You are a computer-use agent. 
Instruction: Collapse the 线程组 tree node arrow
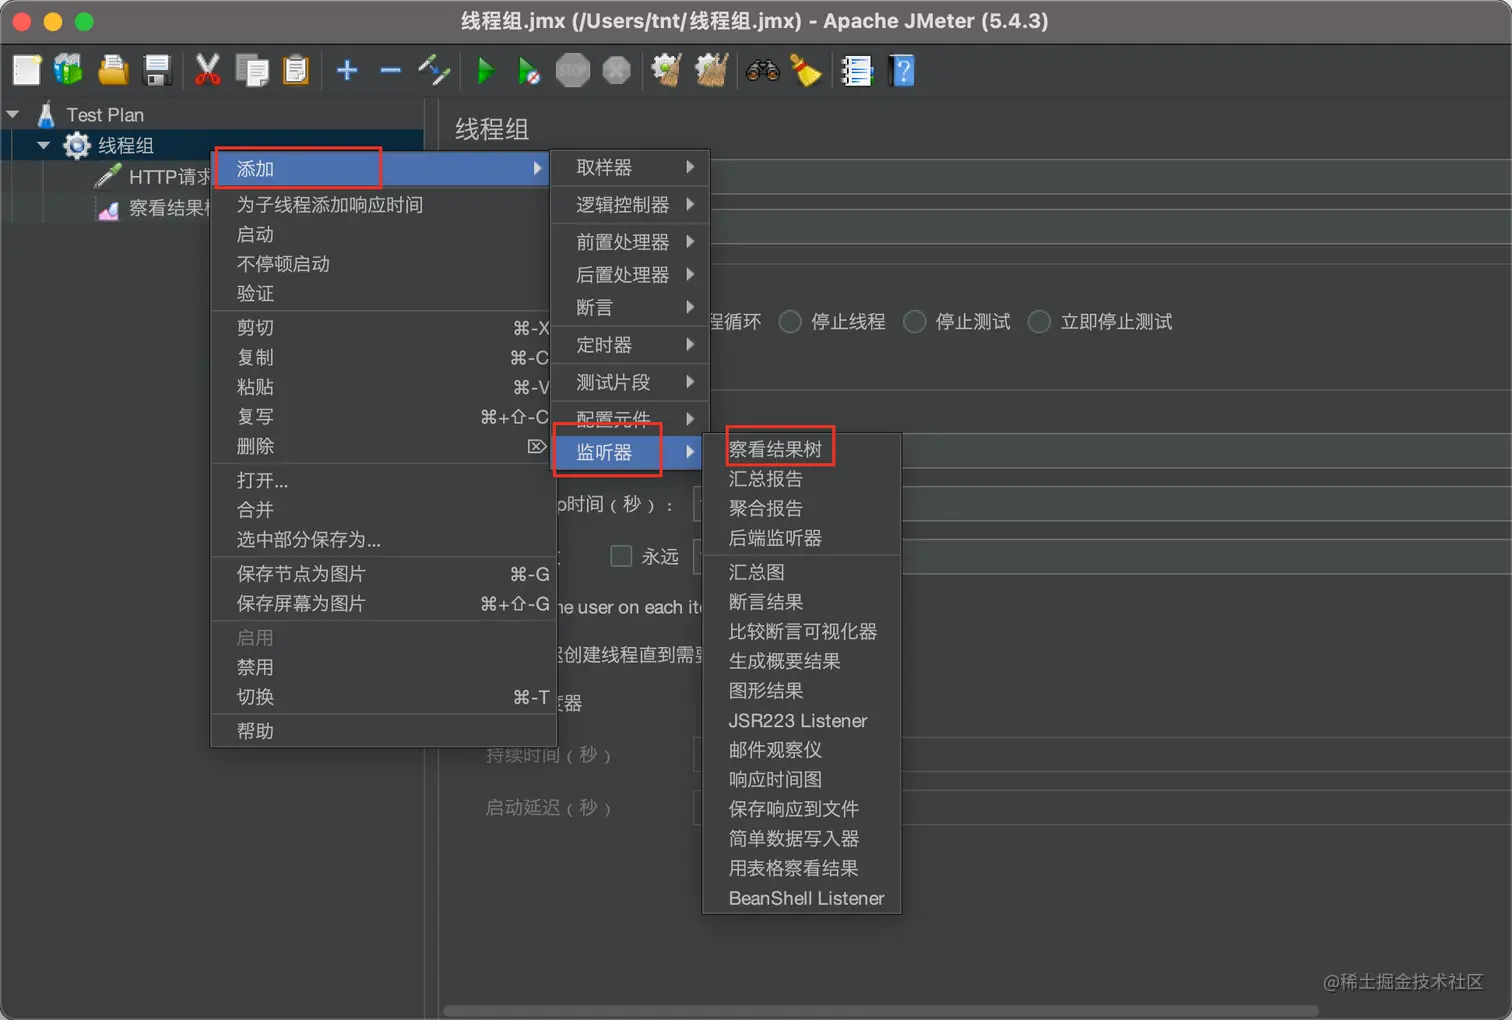pos(44,146)
